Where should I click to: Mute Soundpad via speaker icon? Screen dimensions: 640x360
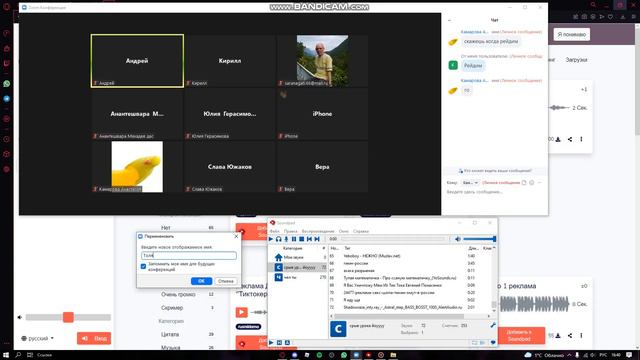coord(458,239)
